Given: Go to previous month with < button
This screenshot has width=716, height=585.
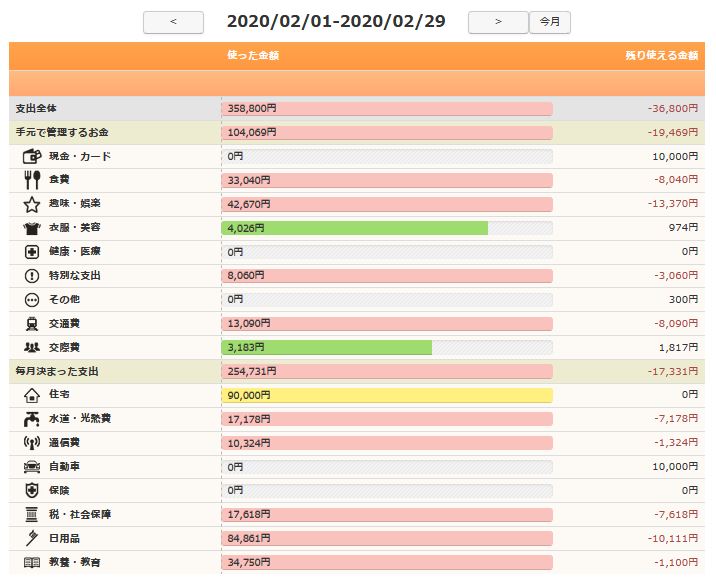Looking at the screenshot, I should [173, 22].
